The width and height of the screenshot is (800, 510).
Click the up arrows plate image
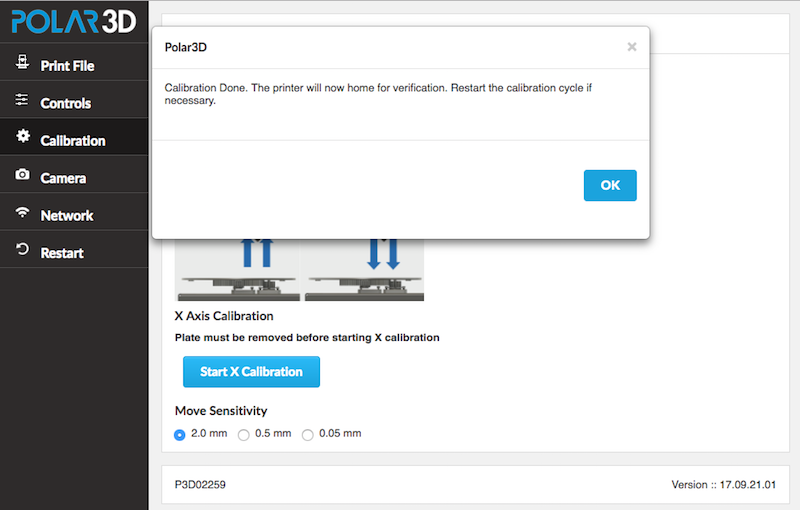(x=237, y=270)
